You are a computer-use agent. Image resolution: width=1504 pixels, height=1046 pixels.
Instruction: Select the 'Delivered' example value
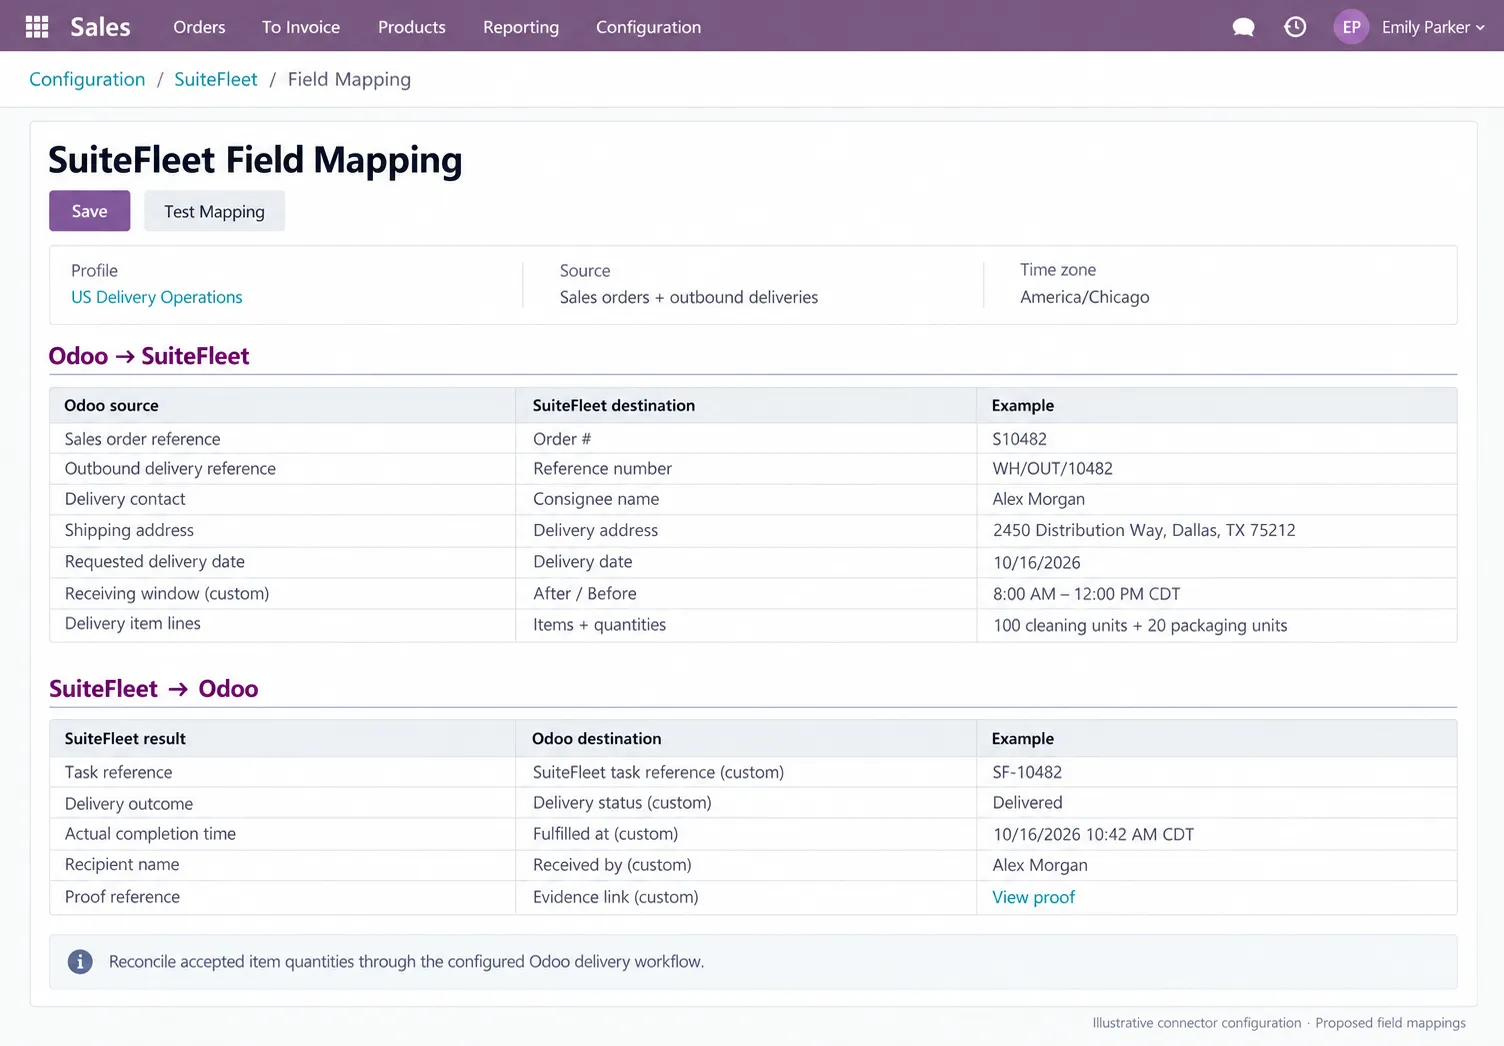coord(1027,803)
